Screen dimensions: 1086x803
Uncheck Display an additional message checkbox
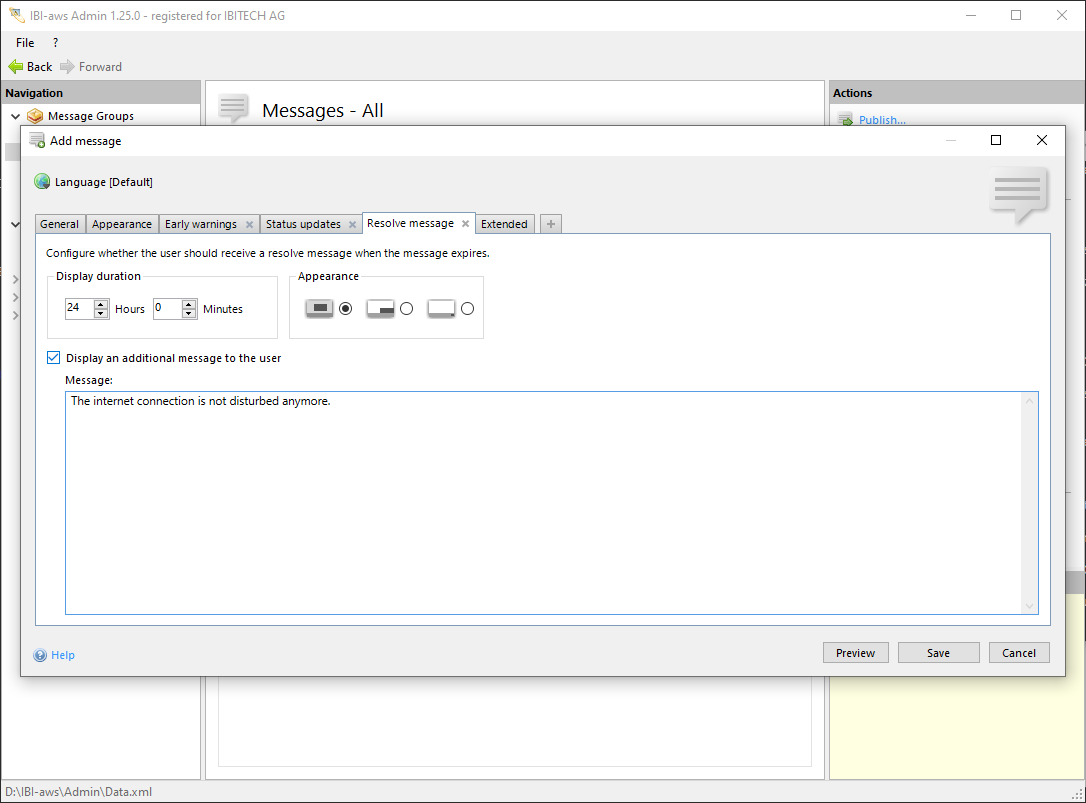54,358
